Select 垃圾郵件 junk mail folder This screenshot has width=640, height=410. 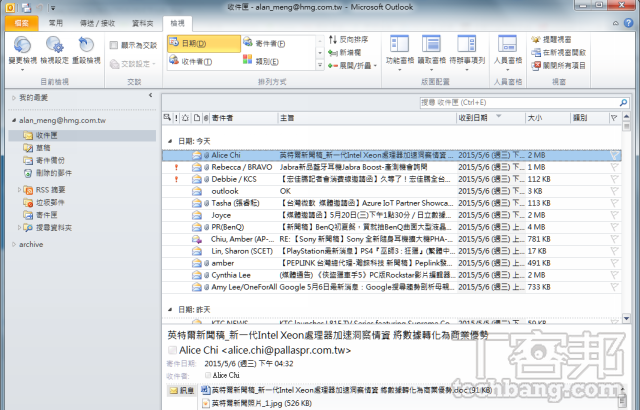pyautogui.click(x=44, y=202)
